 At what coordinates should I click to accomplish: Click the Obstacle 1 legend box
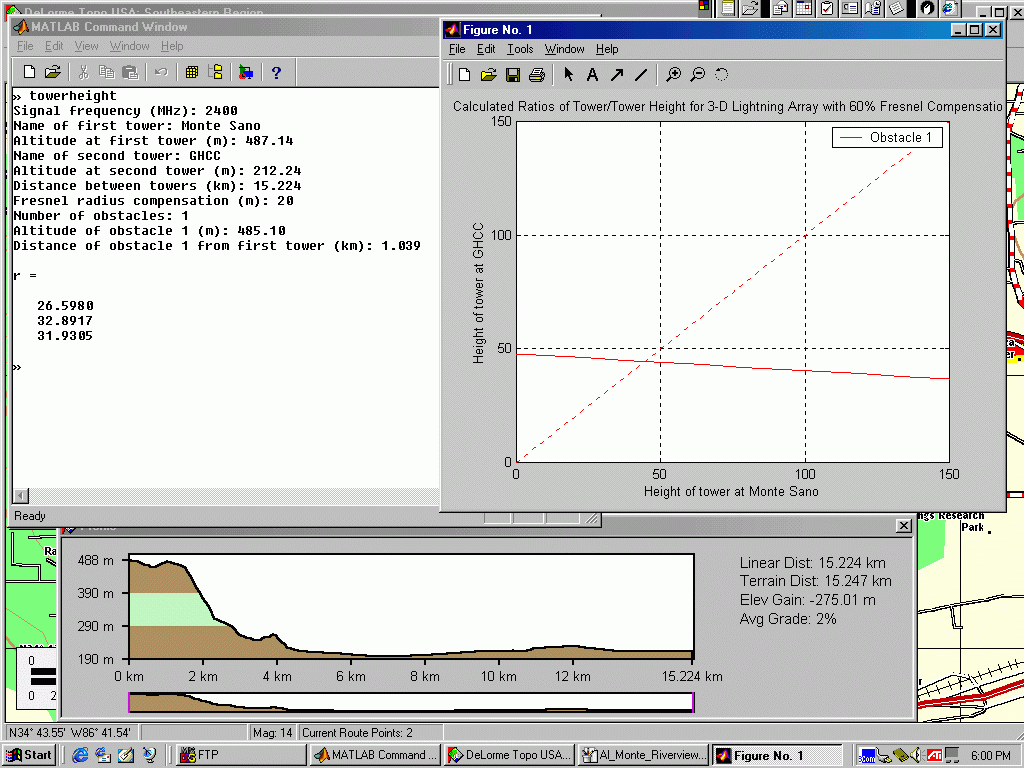click(x=887, y=138)
